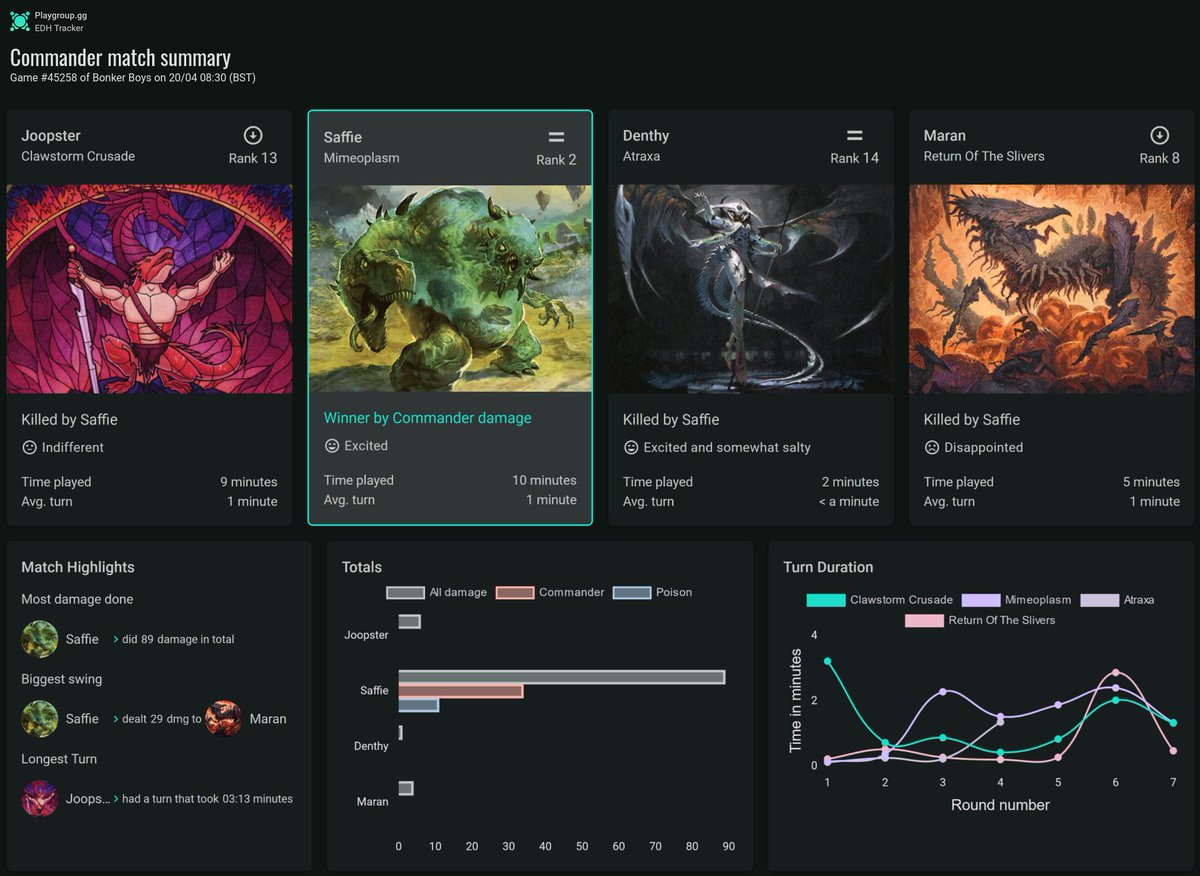This screenshot has width=1200, height=876.
Task: Click '5 minutes' time played for Maran
Action: 1151,482
